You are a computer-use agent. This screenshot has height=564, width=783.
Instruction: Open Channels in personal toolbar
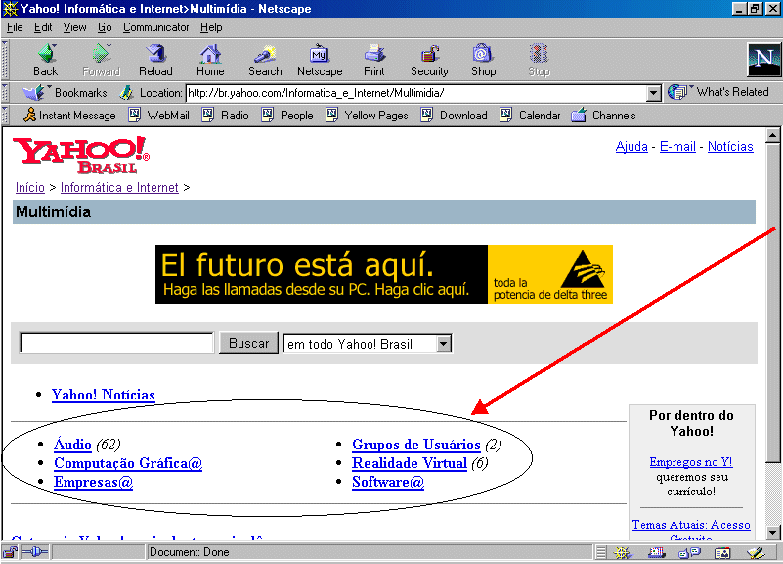[x=603, y=115]
